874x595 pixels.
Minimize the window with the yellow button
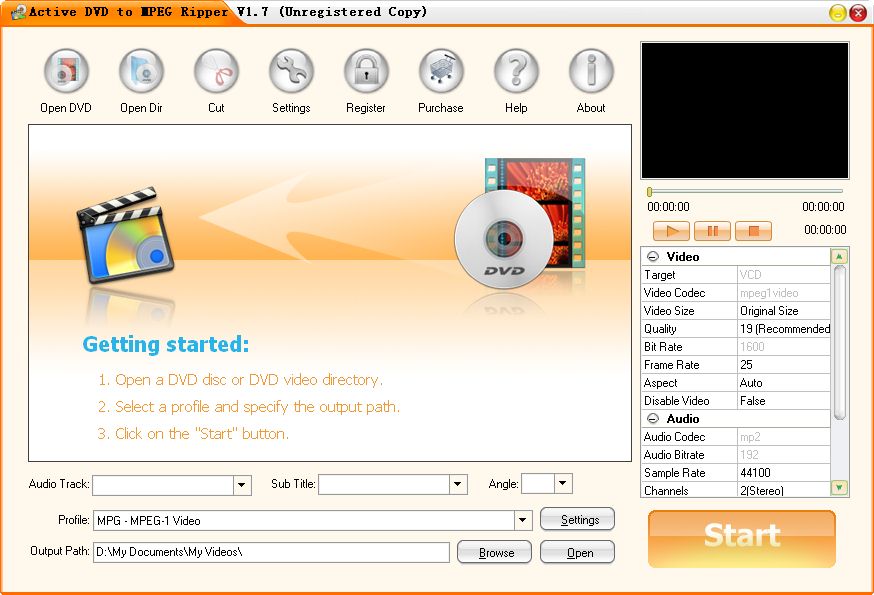coord(838,13)
